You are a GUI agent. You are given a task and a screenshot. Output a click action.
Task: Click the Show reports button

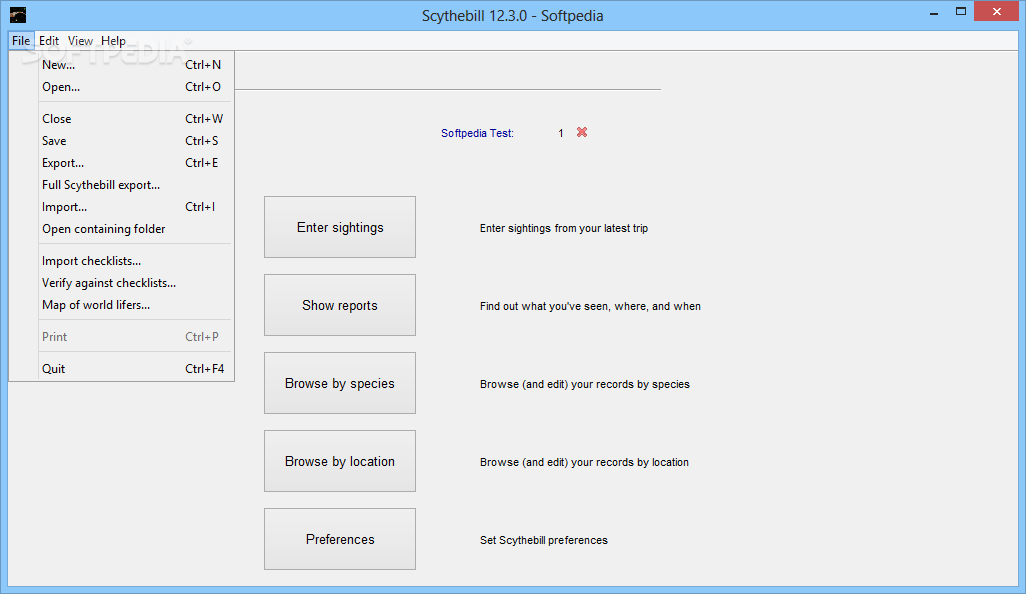[340, 305]
